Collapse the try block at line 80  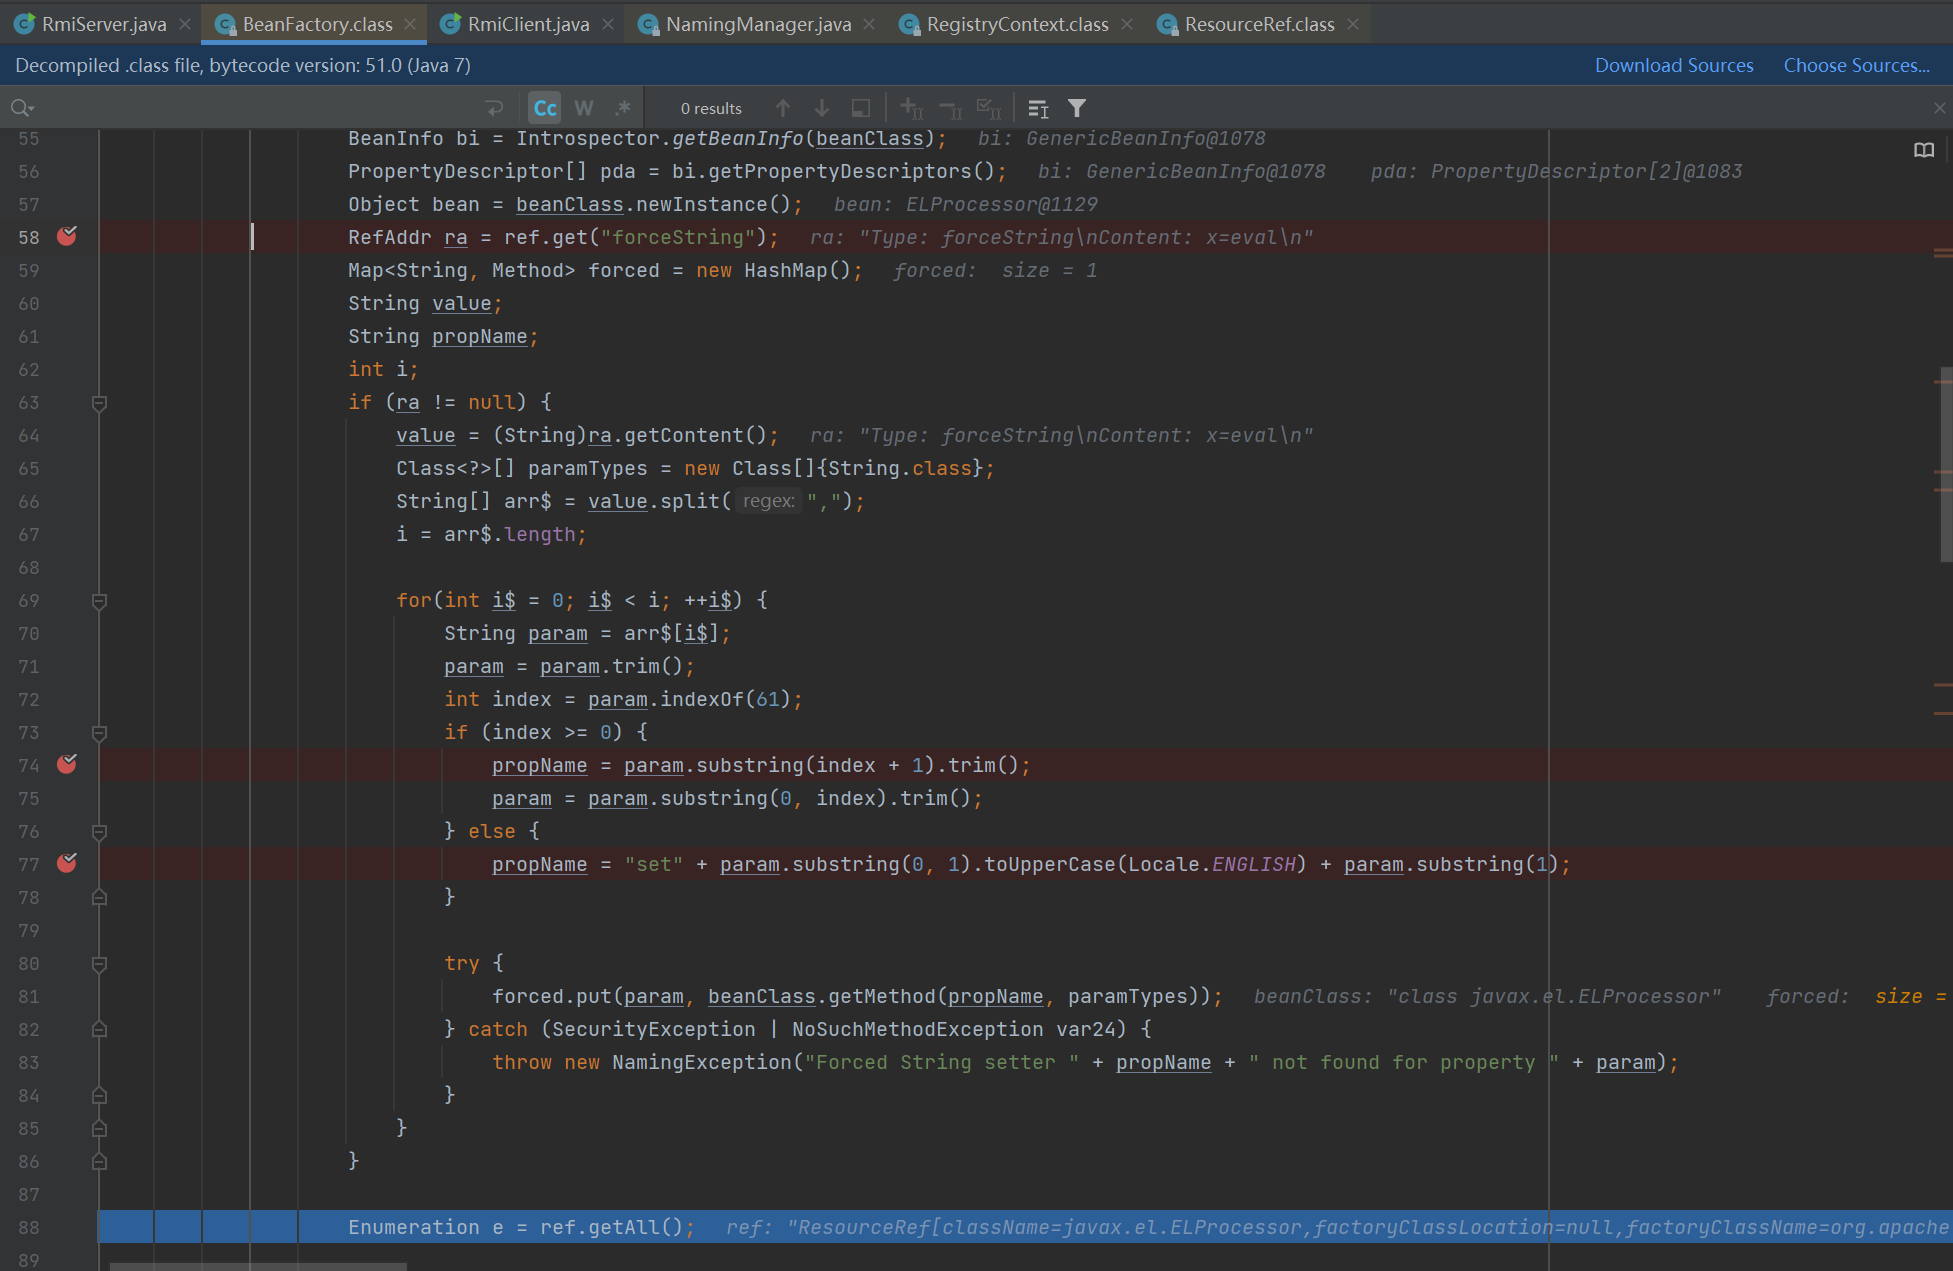click(x=99, y=964)
